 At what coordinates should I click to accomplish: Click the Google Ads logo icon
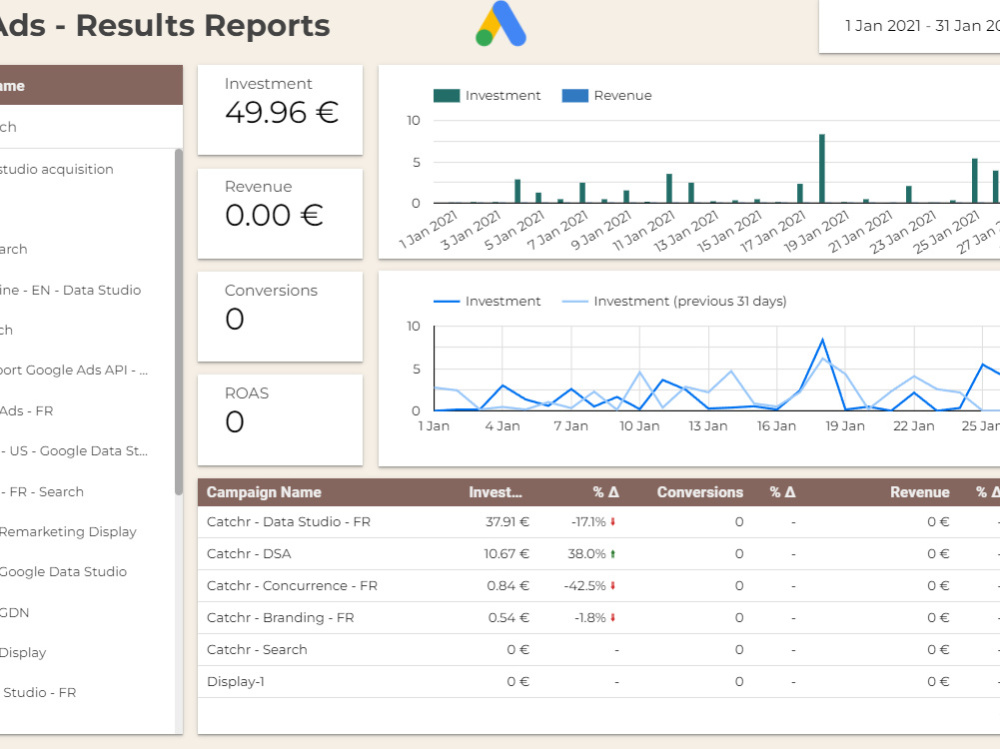(501, 24)
